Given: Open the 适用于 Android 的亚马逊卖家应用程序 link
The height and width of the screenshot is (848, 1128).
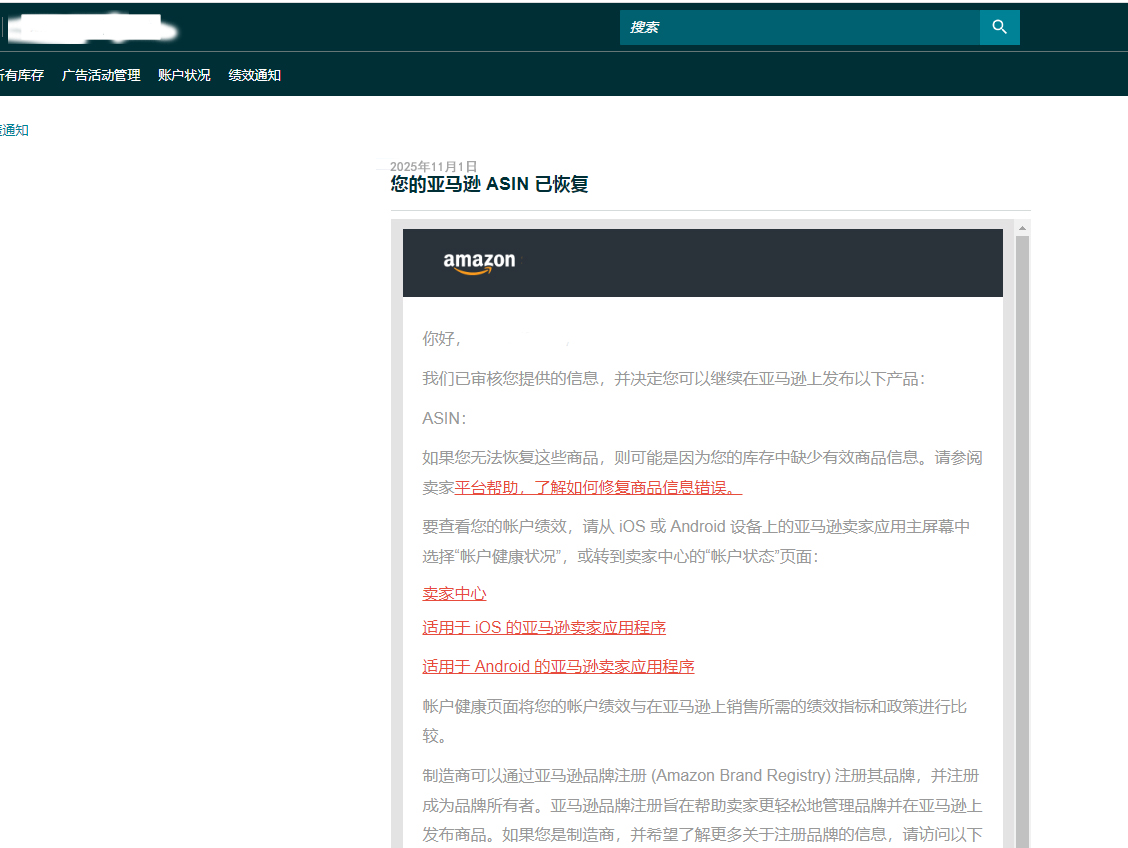Looking at the screenshot, I should (x=558, y=666).
